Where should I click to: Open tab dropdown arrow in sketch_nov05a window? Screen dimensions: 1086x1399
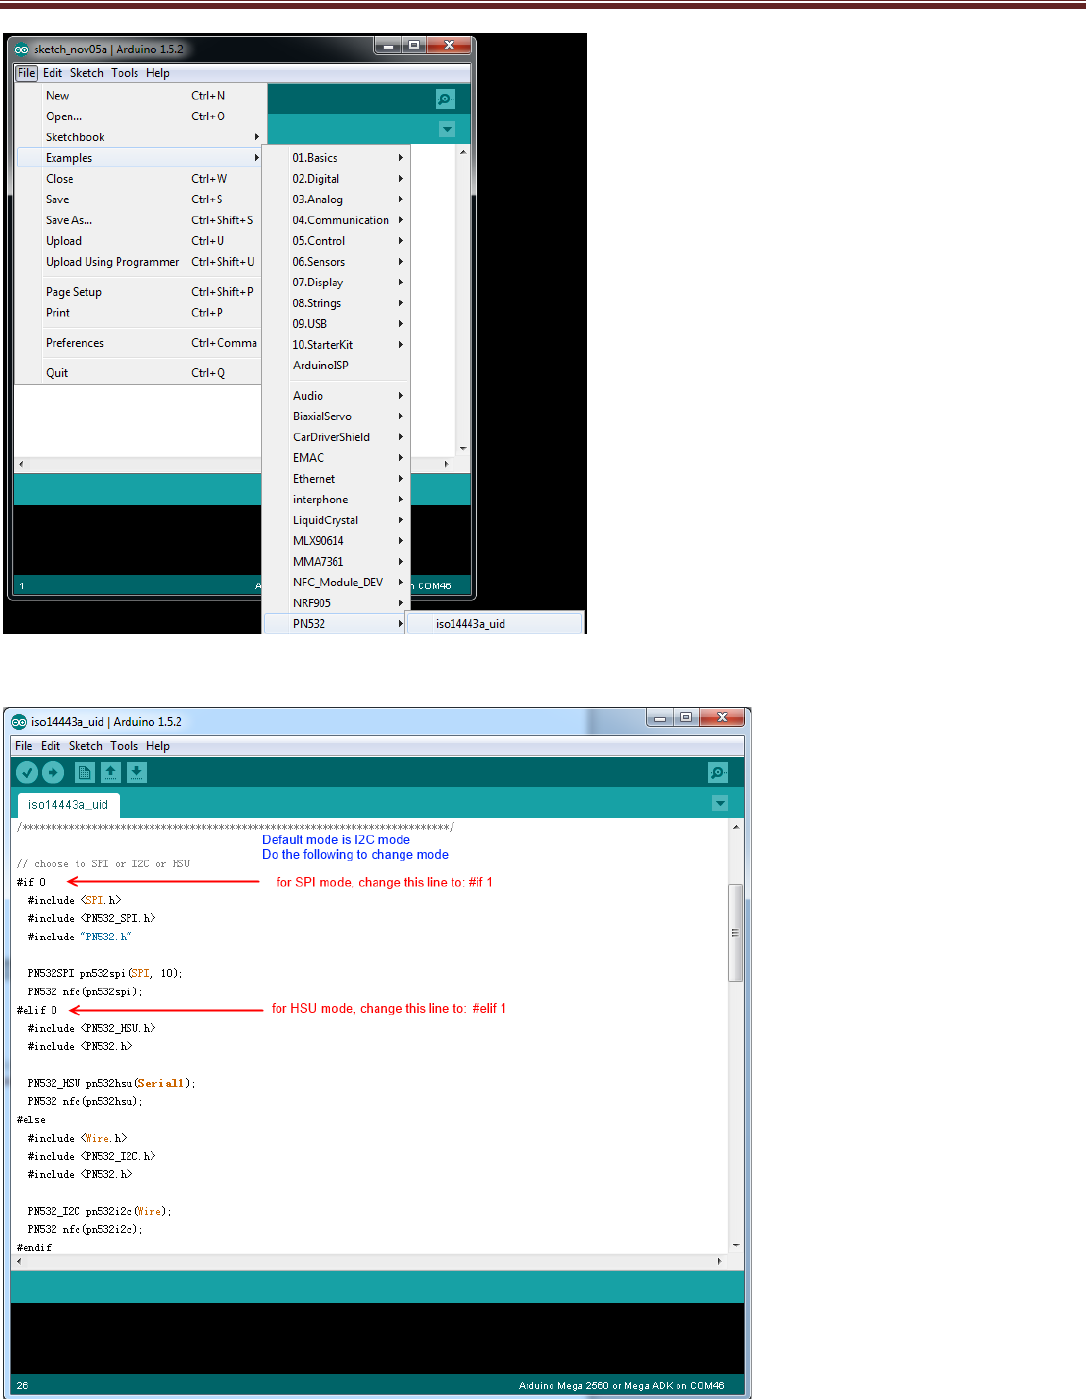[447, 129]
